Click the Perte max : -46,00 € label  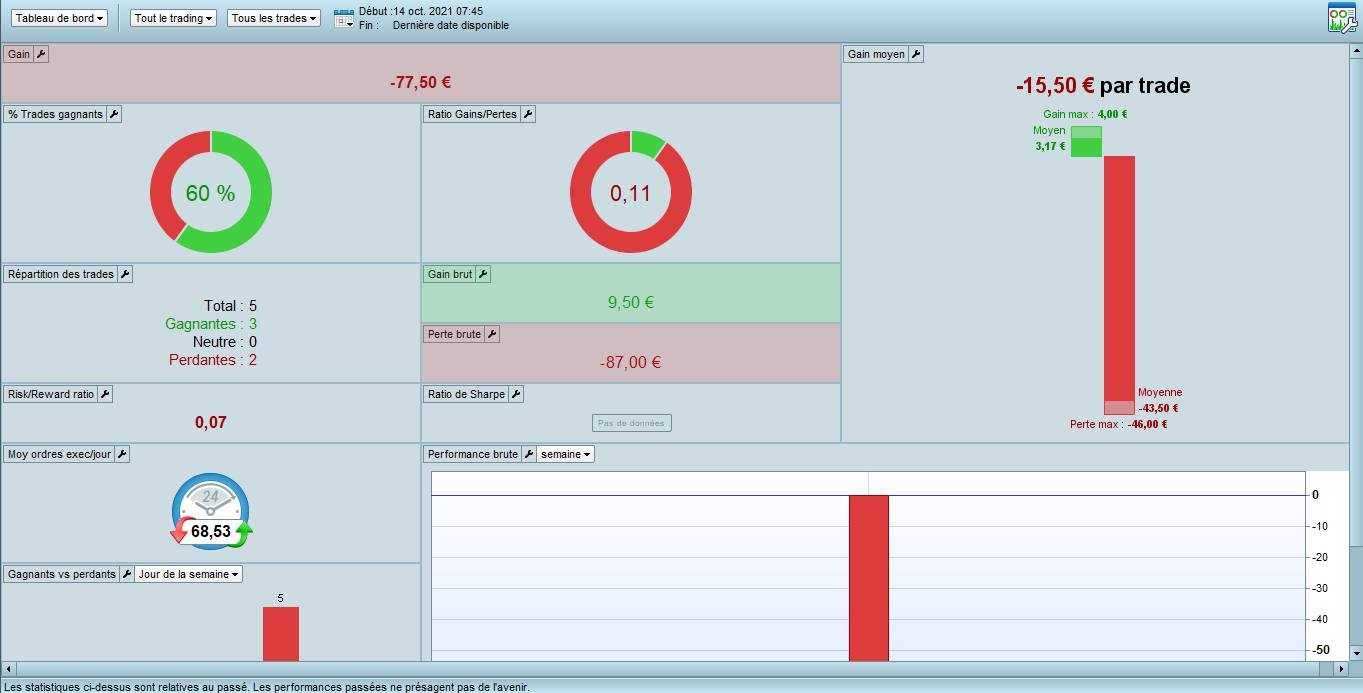[1118, 424]
